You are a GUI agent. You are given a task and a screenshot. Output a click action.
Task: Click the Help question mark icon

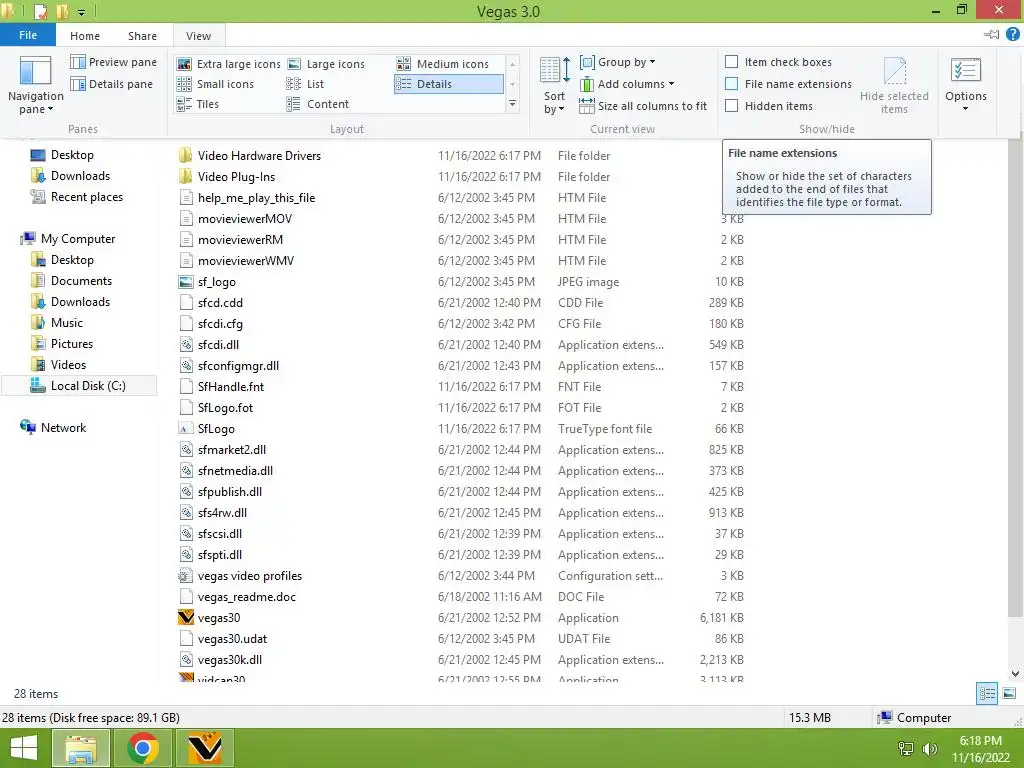pyautogui.click(x=1013, y=35)
